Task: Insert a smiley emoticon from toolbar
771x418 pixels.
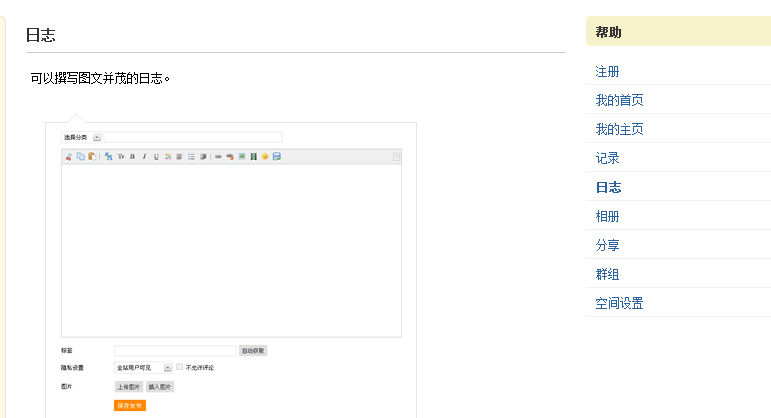Action: click(x=265, y=156)
